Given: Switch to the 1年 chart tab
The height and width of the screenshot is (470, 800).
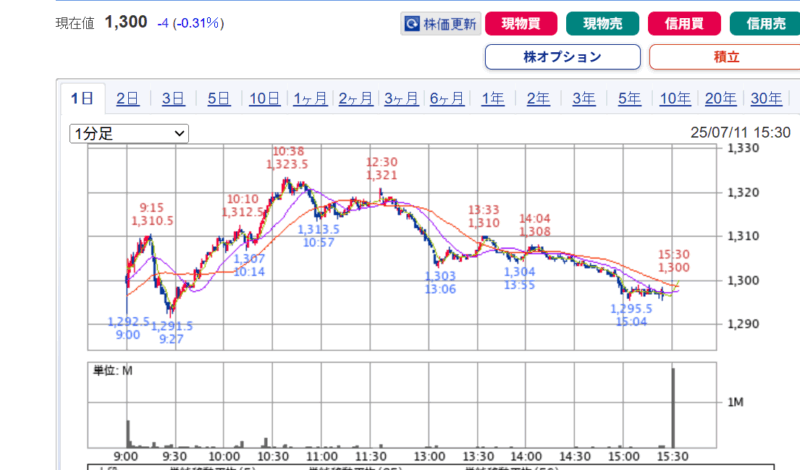Looking at the screenshot, I should pos(493,98).
